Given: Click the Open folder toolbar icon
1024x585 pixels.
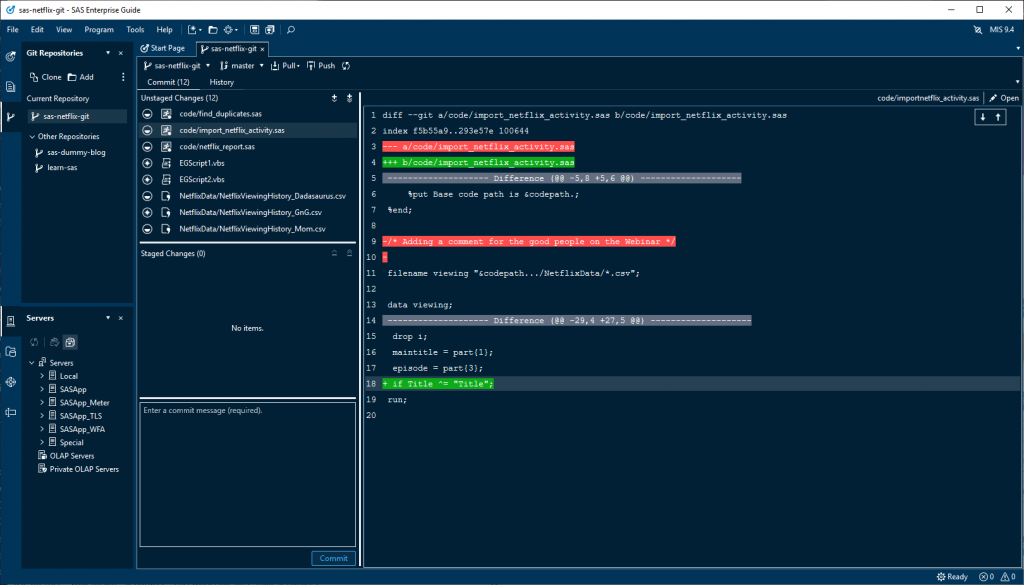Looking at the screenshot, I should pos(213,29).
